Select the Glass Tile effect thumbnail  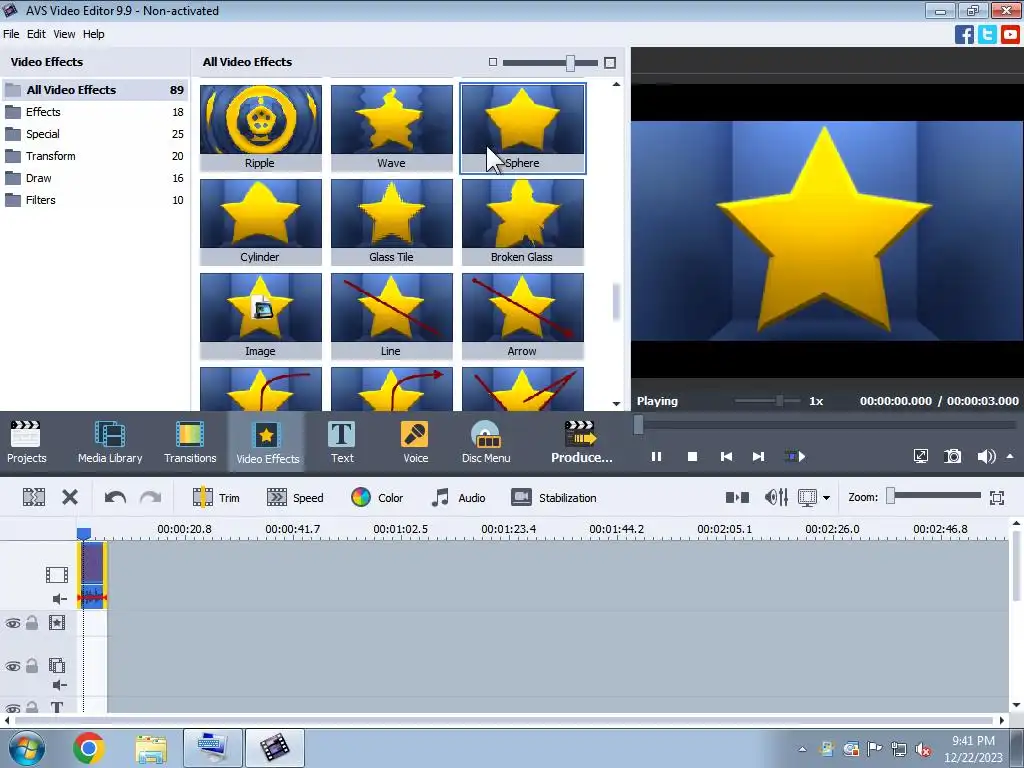[391, 222]
